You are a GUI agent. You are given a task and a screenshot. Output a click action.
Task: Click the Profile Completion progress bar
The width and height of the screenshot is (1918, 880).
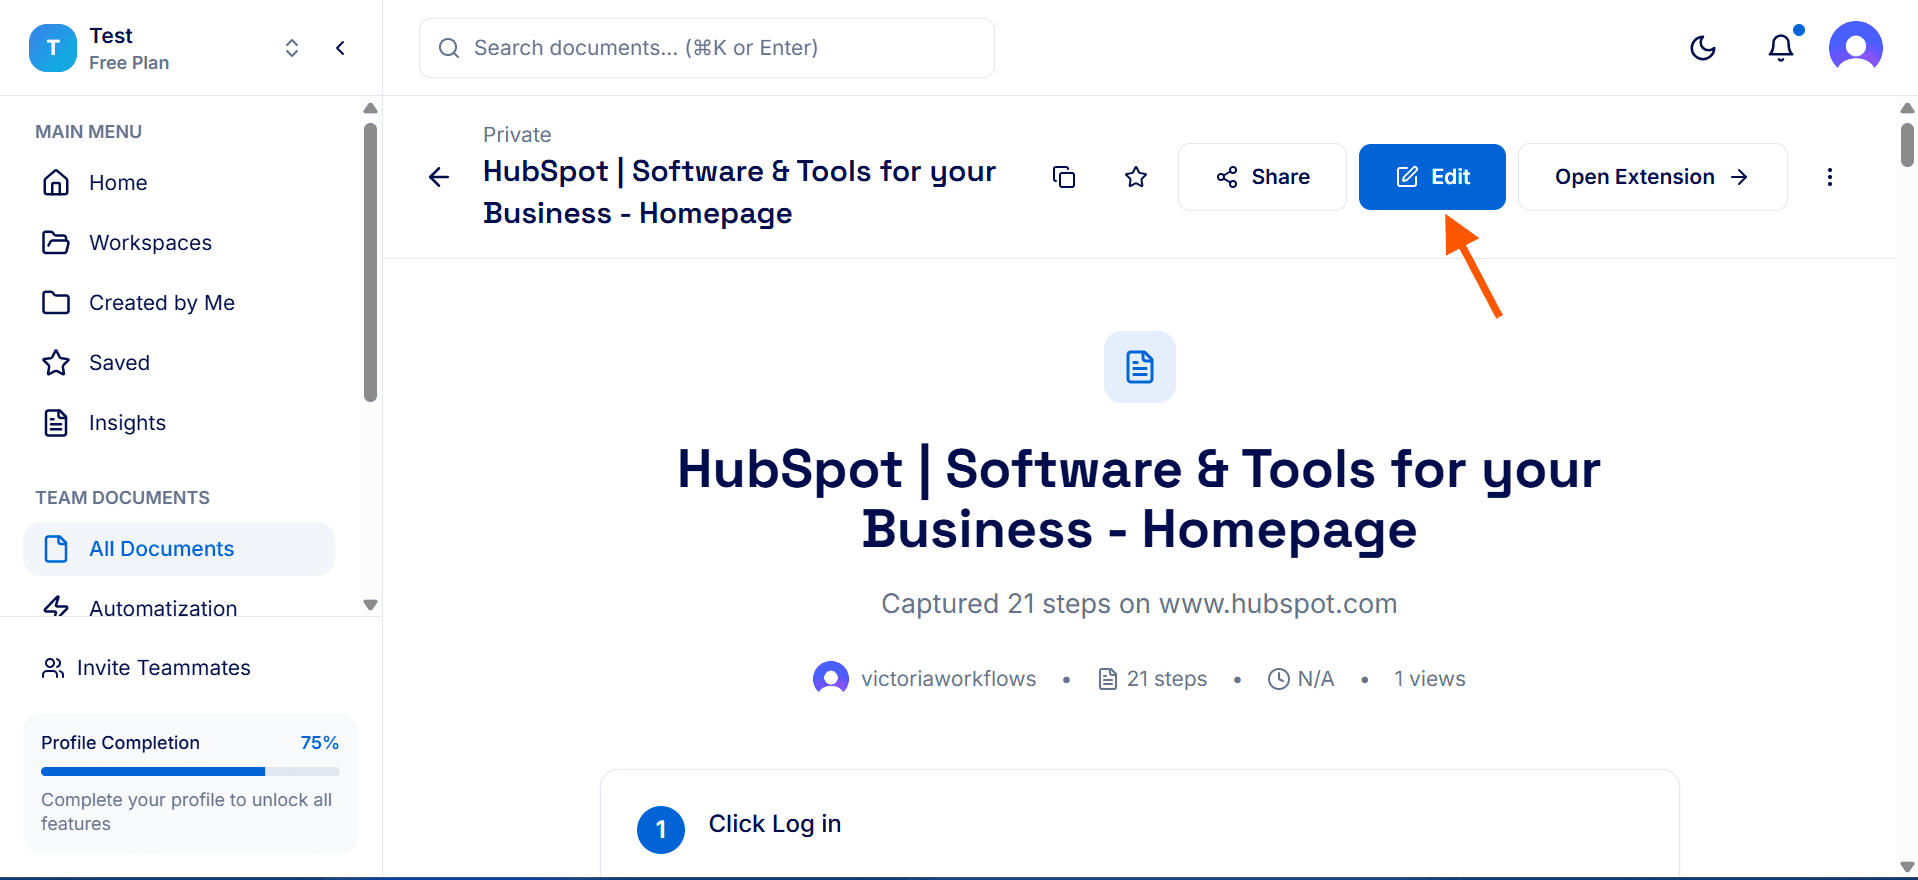[190, 771]
